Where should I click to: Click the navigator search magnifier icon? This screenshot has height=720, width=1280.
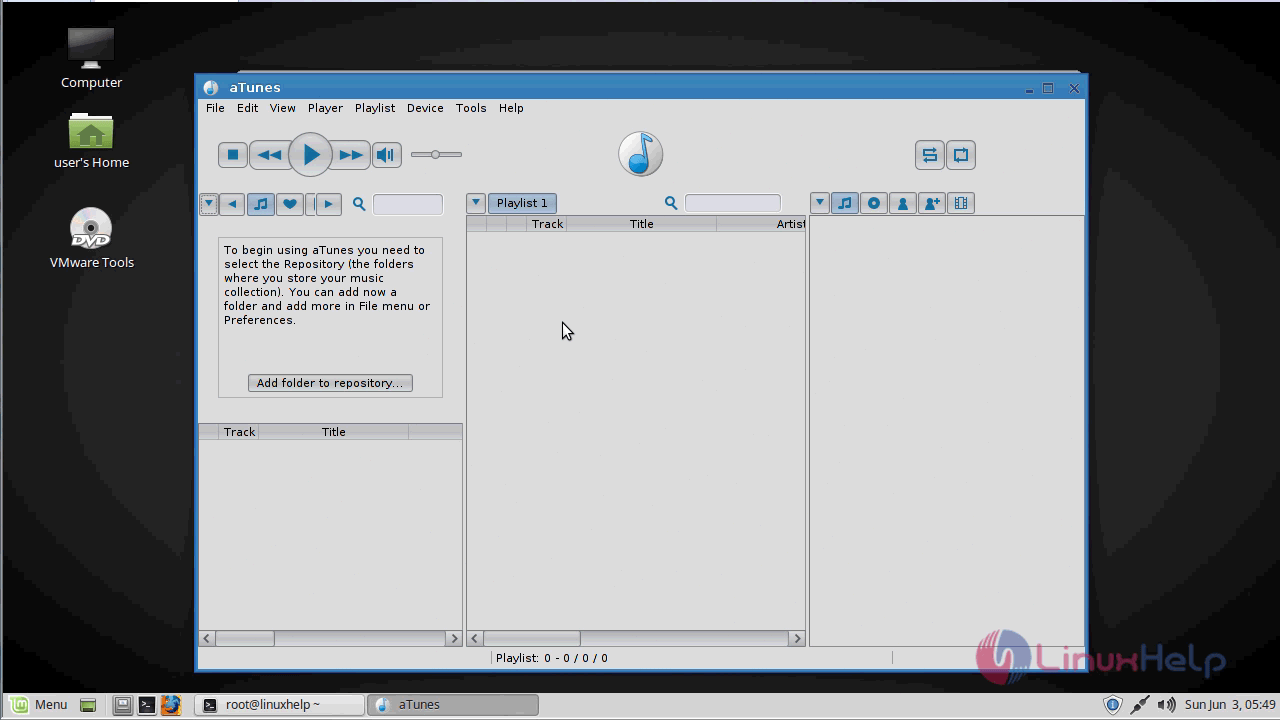(x=359, y=204)
